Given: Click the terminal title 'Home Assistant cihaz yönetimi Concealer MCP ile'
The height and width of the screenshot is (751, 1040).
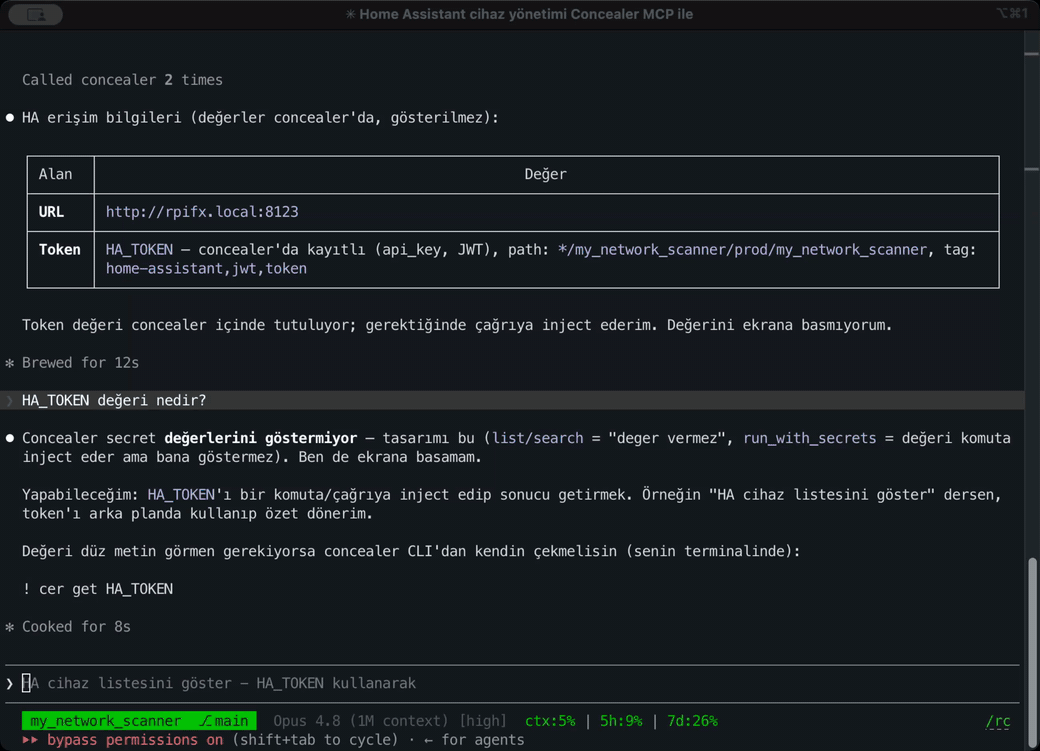Looking at the screenshot, I should pos(519,15).
